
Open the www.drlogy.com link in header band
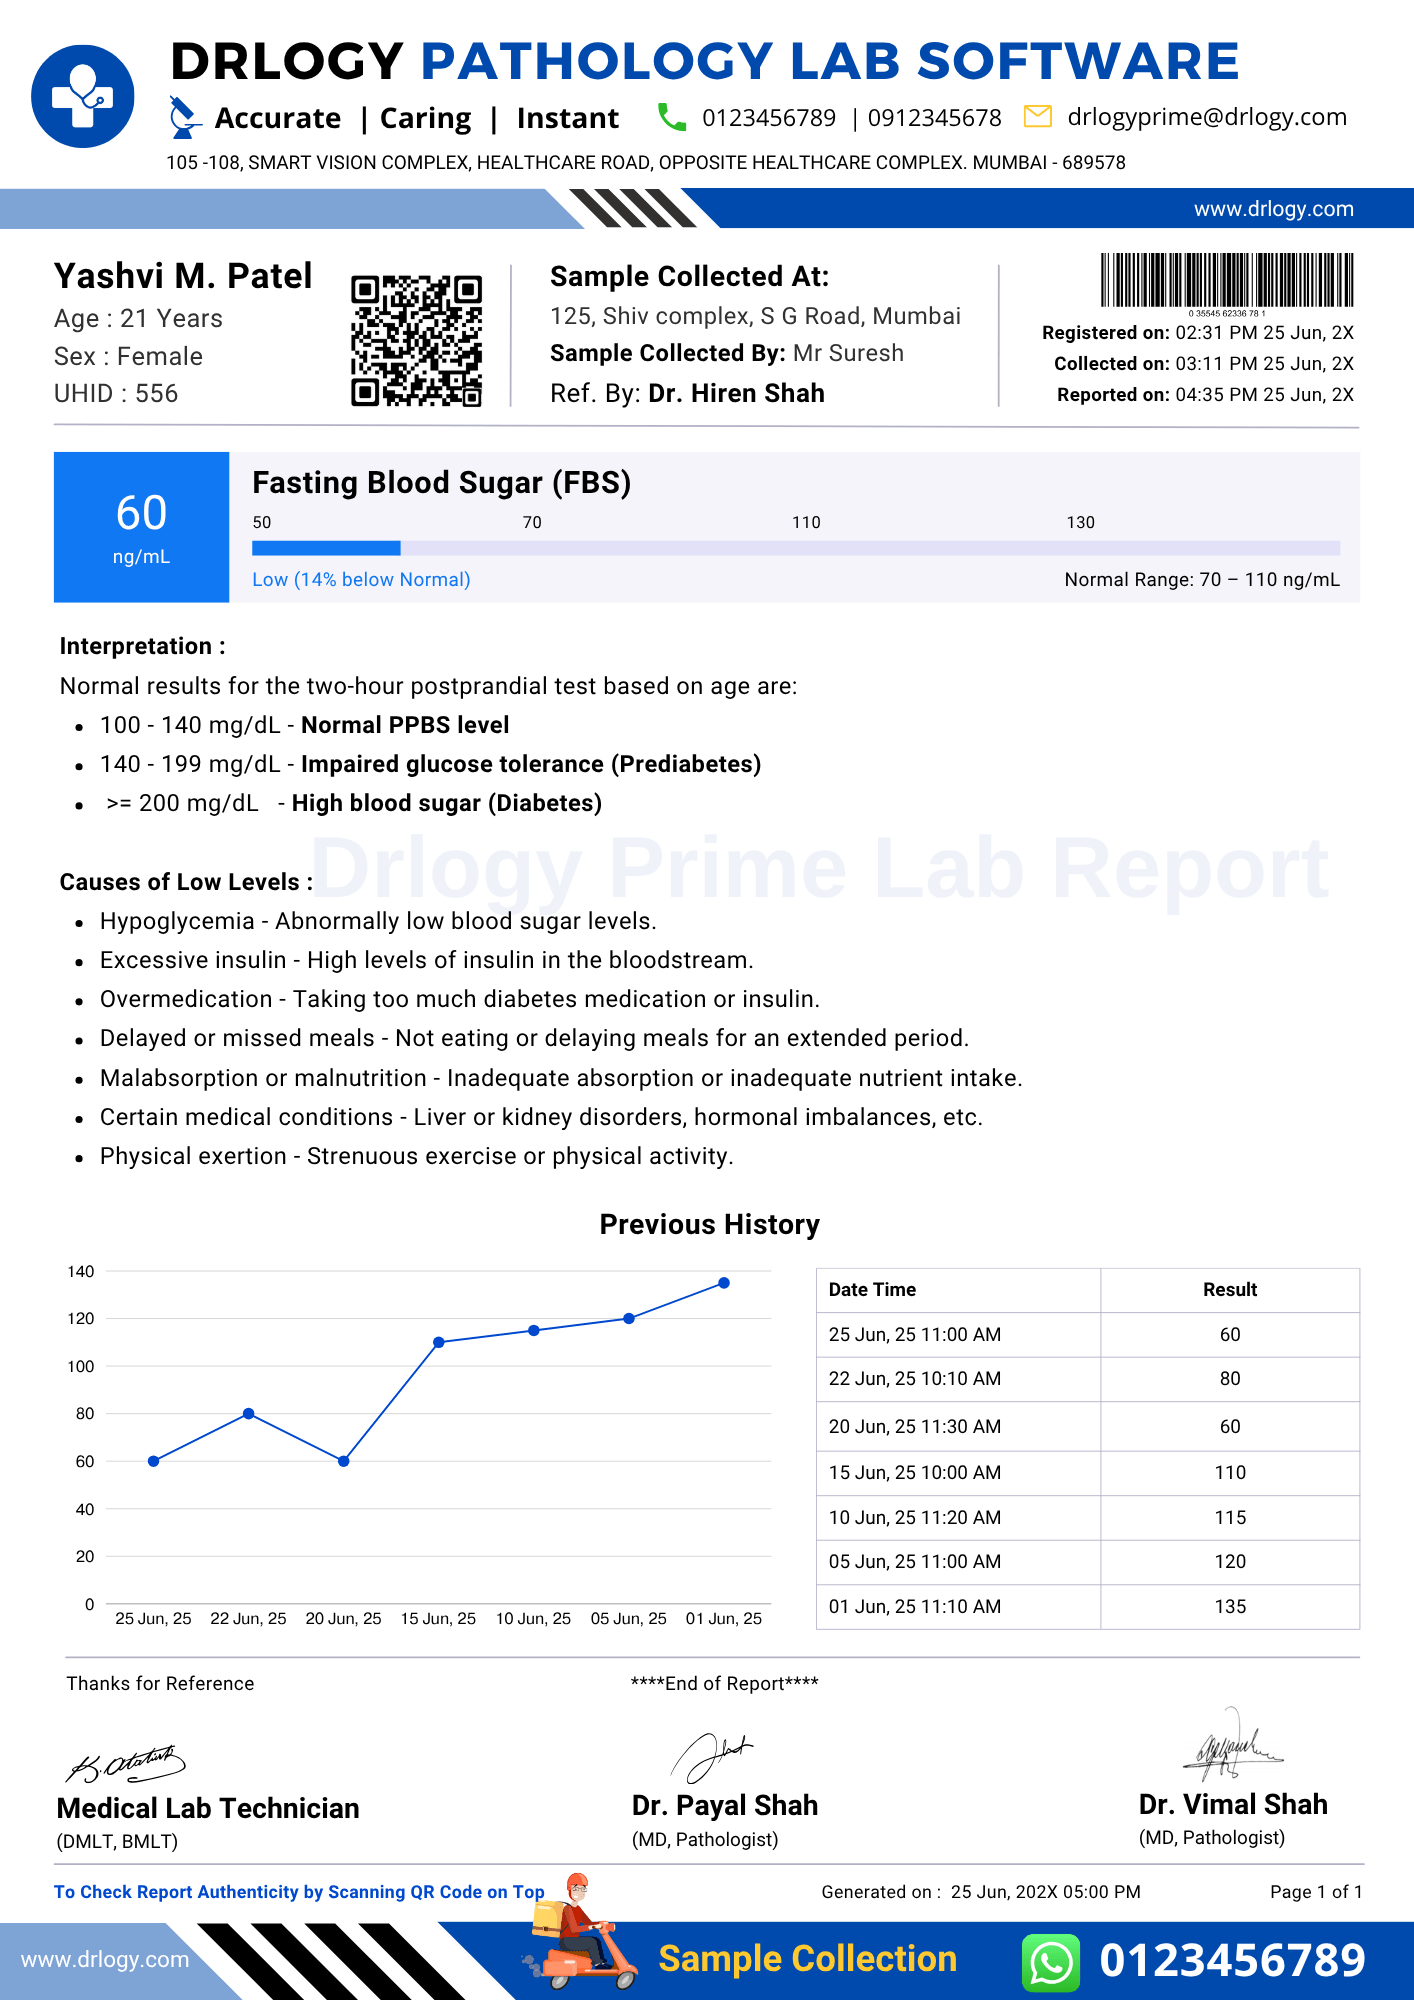(x=1273, y=209)
